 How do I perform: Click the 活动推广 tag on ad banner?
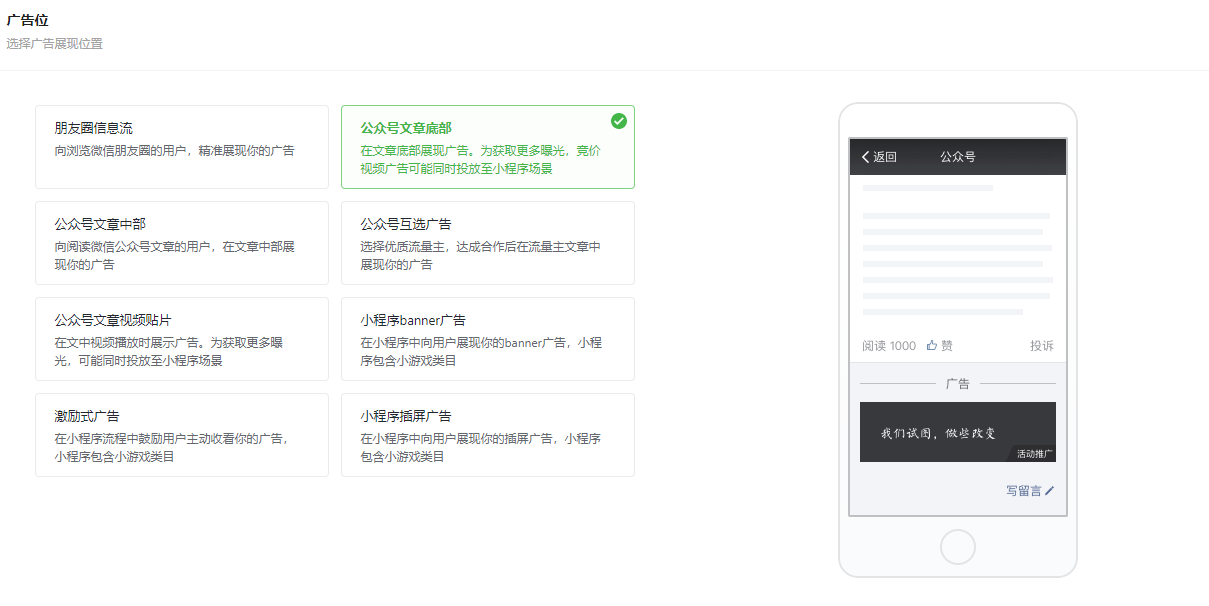(1034, 454)
